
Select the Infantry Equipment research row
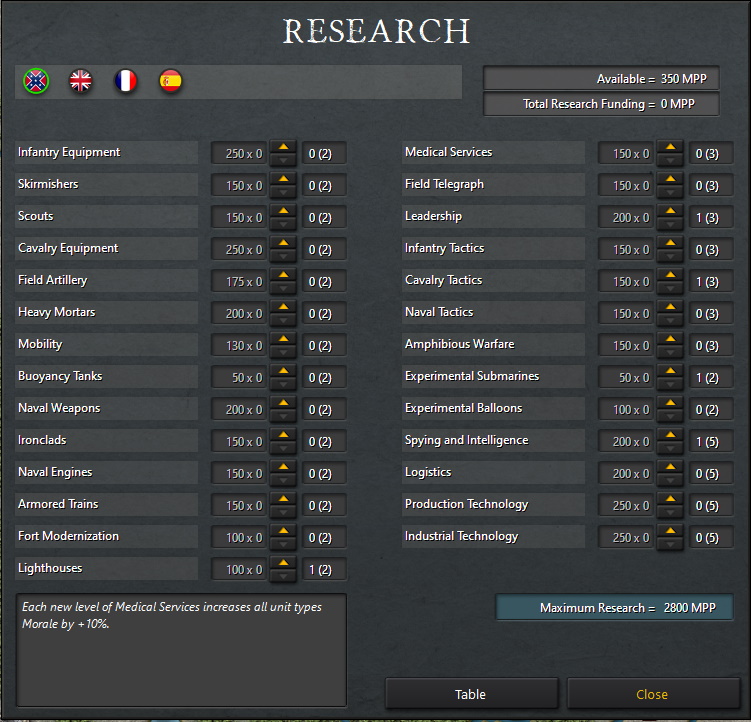coord(106,152)
